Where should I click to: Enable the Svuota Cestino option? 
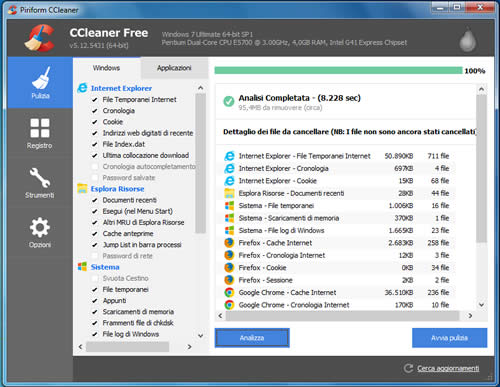95,278
